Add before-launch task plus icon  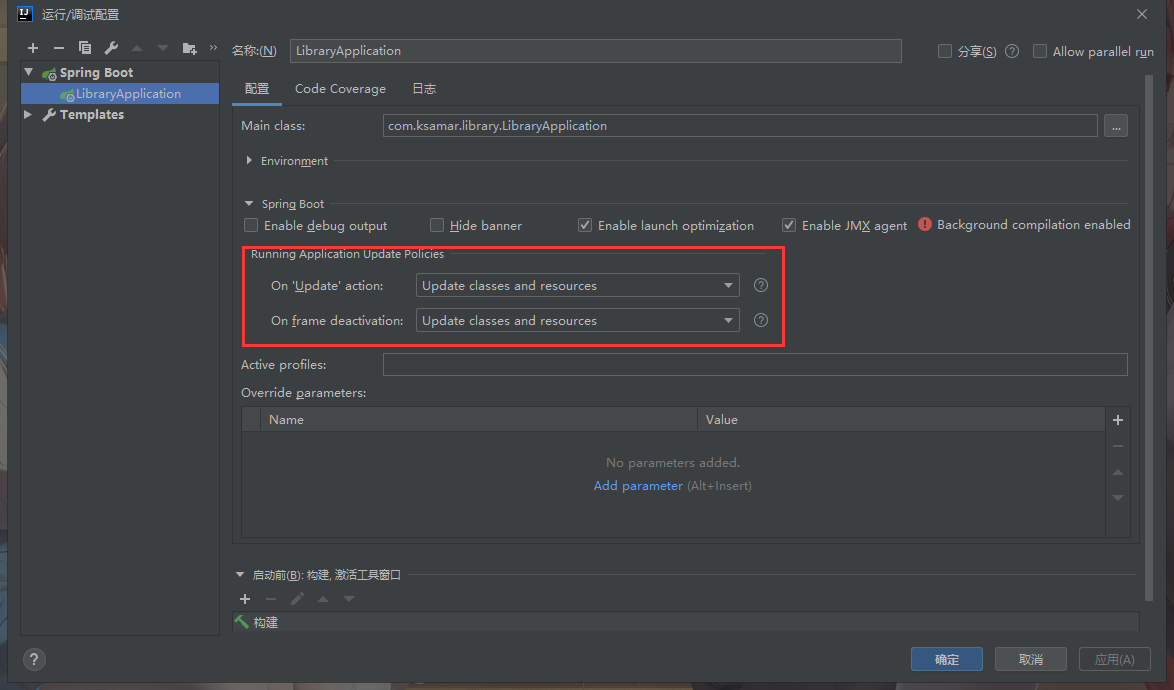[245, 599]
